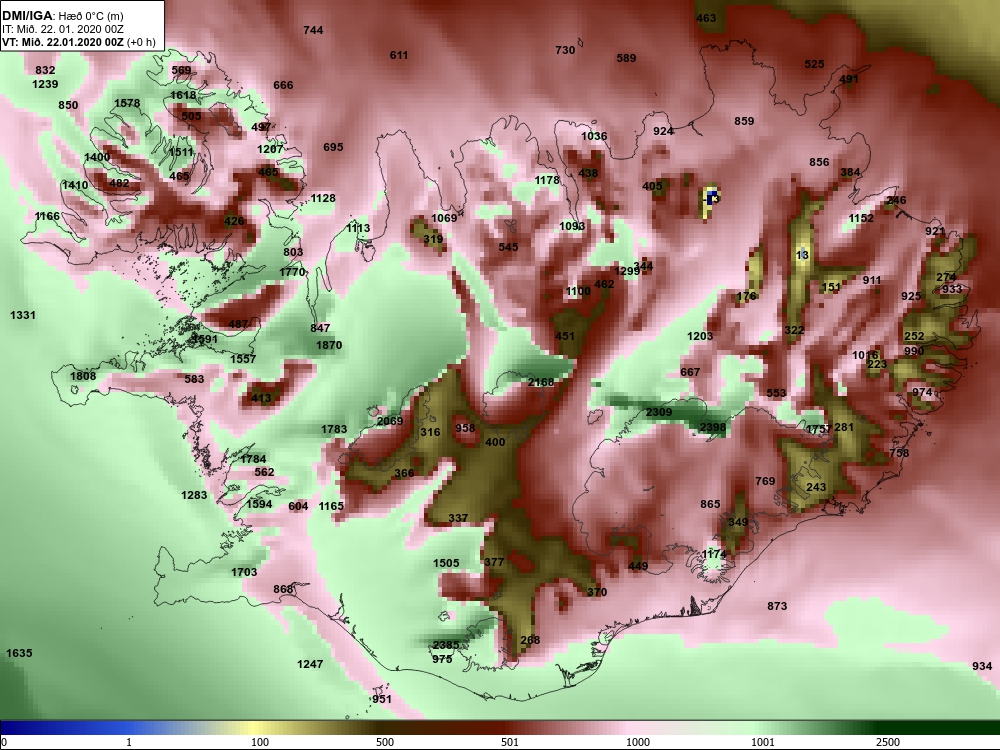
Task: Click the yellow section of the color bar
Action: pyautogui.click(x=252, y=728)
